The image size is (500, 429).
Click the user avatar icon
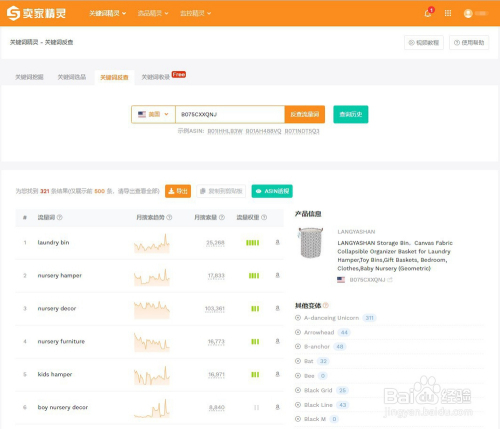pyautogui.click(x=468, y=13)
